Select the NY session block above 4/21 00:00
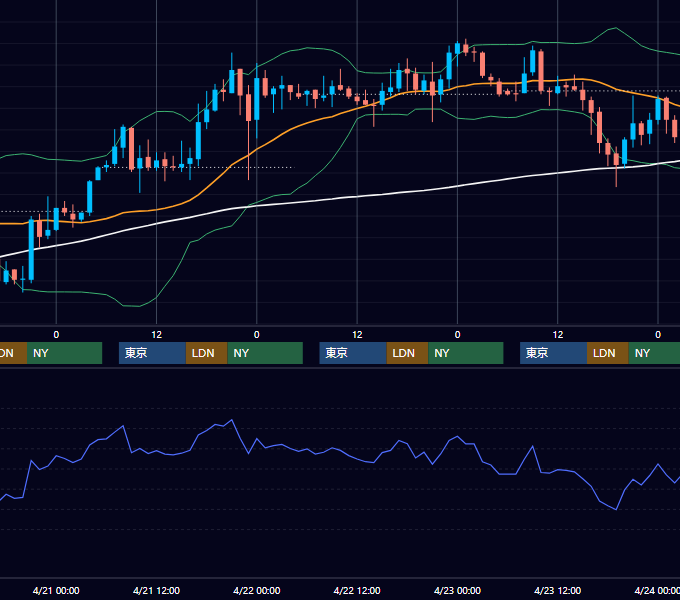Viewport: 680px width, 600px height. tap(64, 353)
